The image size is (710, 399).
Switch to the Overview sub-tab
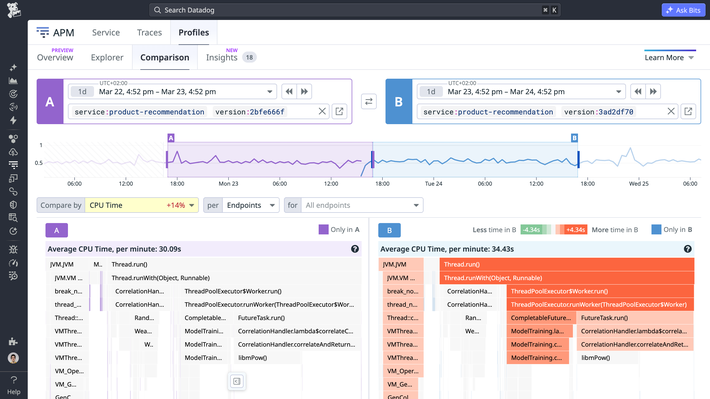(55, 58)
